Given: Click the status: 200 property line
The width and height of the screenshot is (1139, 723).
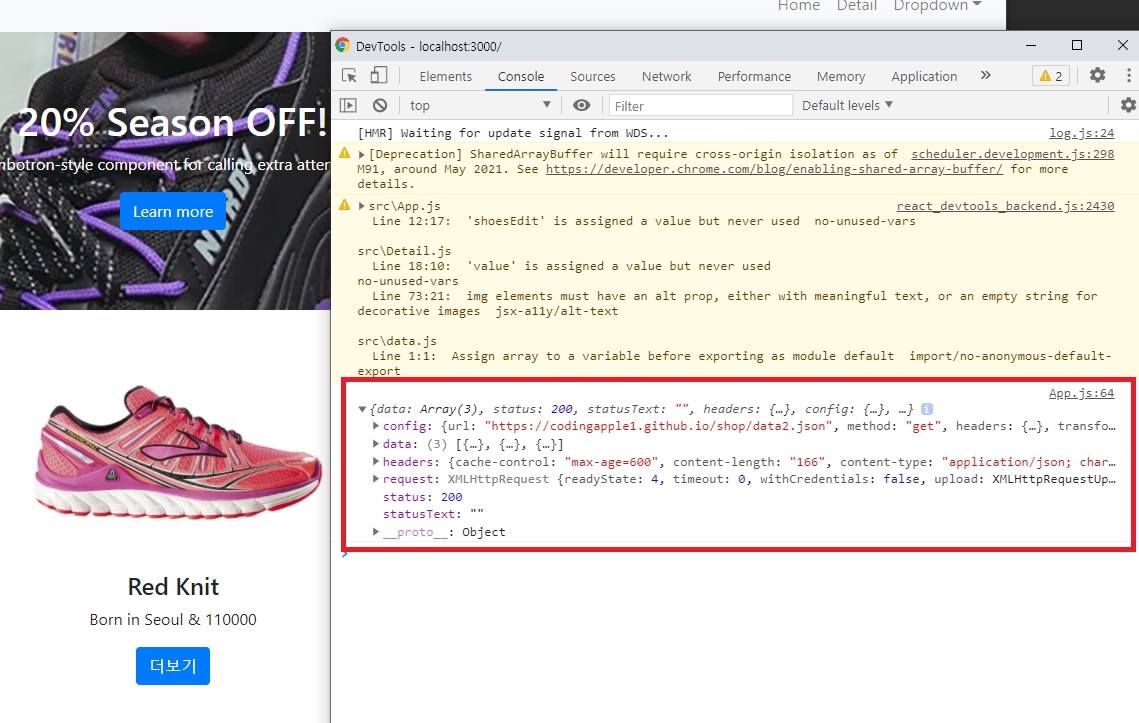Looking at the screenshot, I should (423, 497).
